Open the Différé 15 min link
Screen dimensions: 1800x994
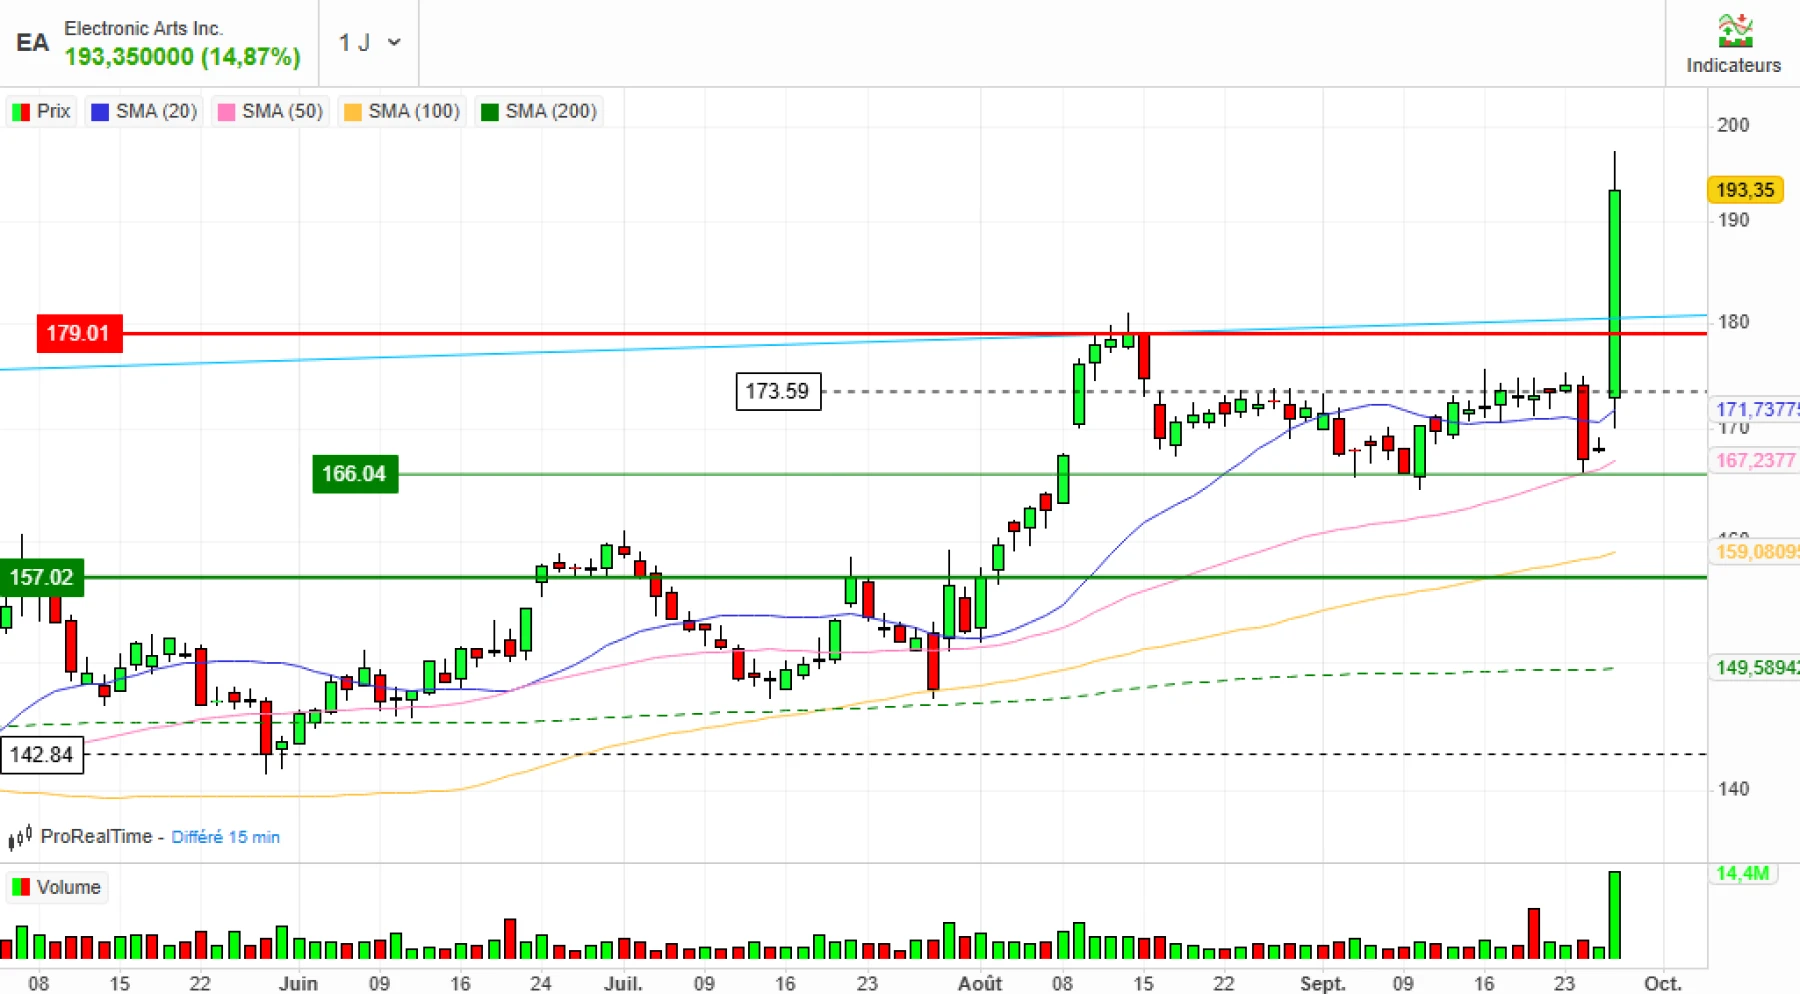[225, 837]
